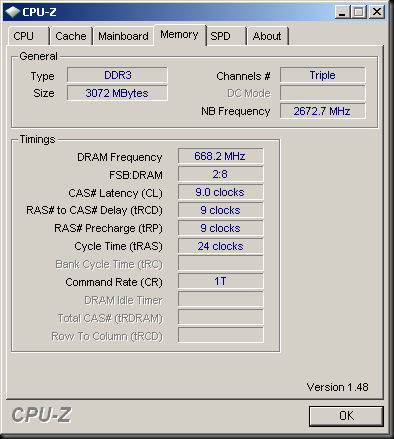The image size is (394, 439).
Task: Switch to the CPU tab
Action: click(29, 36)
